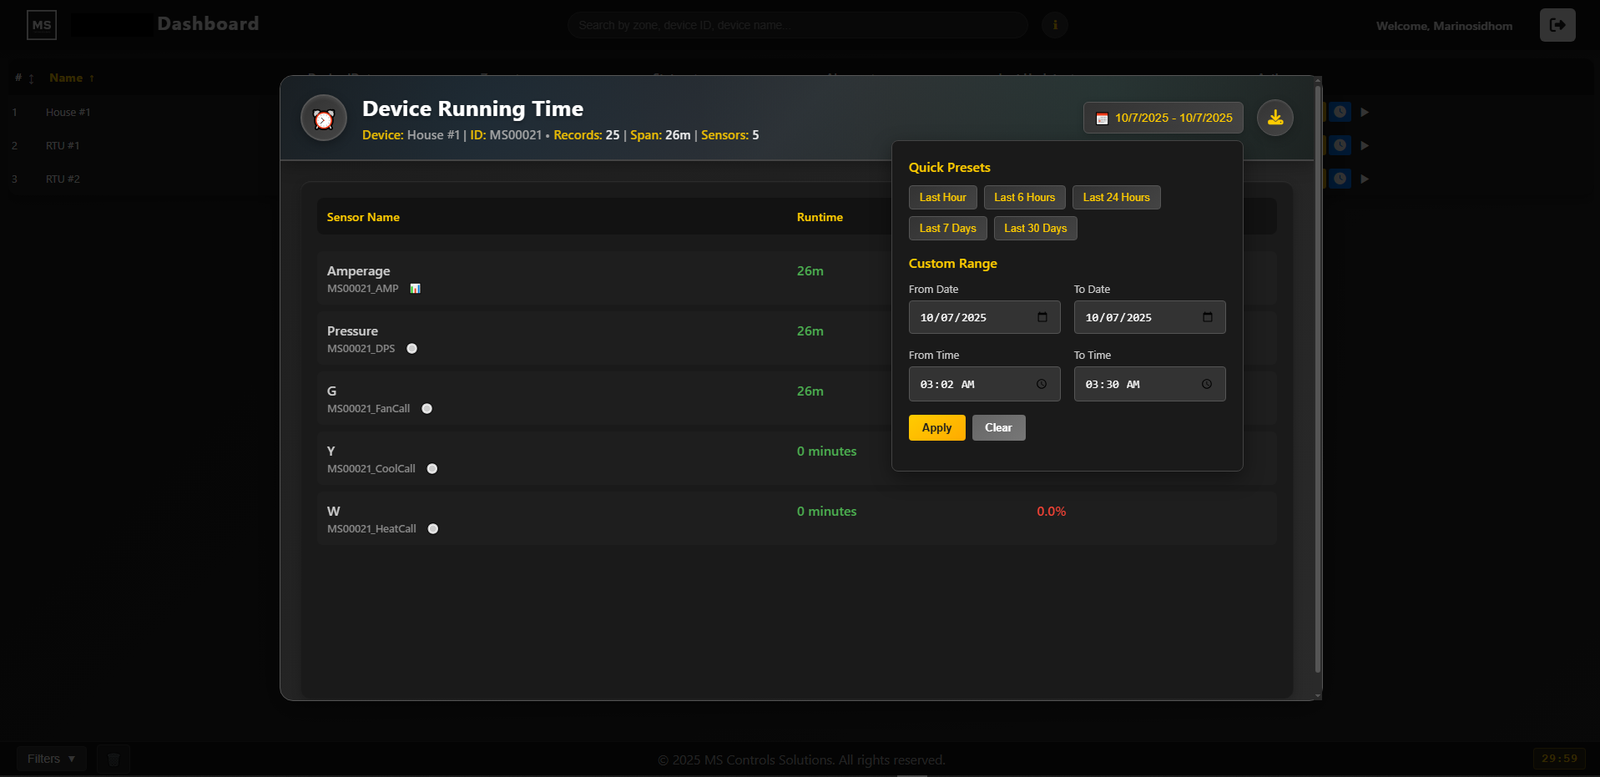The height and width of the screenshot is (777, 1600).
Task: Click the MS logo in the top bar
Action: pos(41,25)
